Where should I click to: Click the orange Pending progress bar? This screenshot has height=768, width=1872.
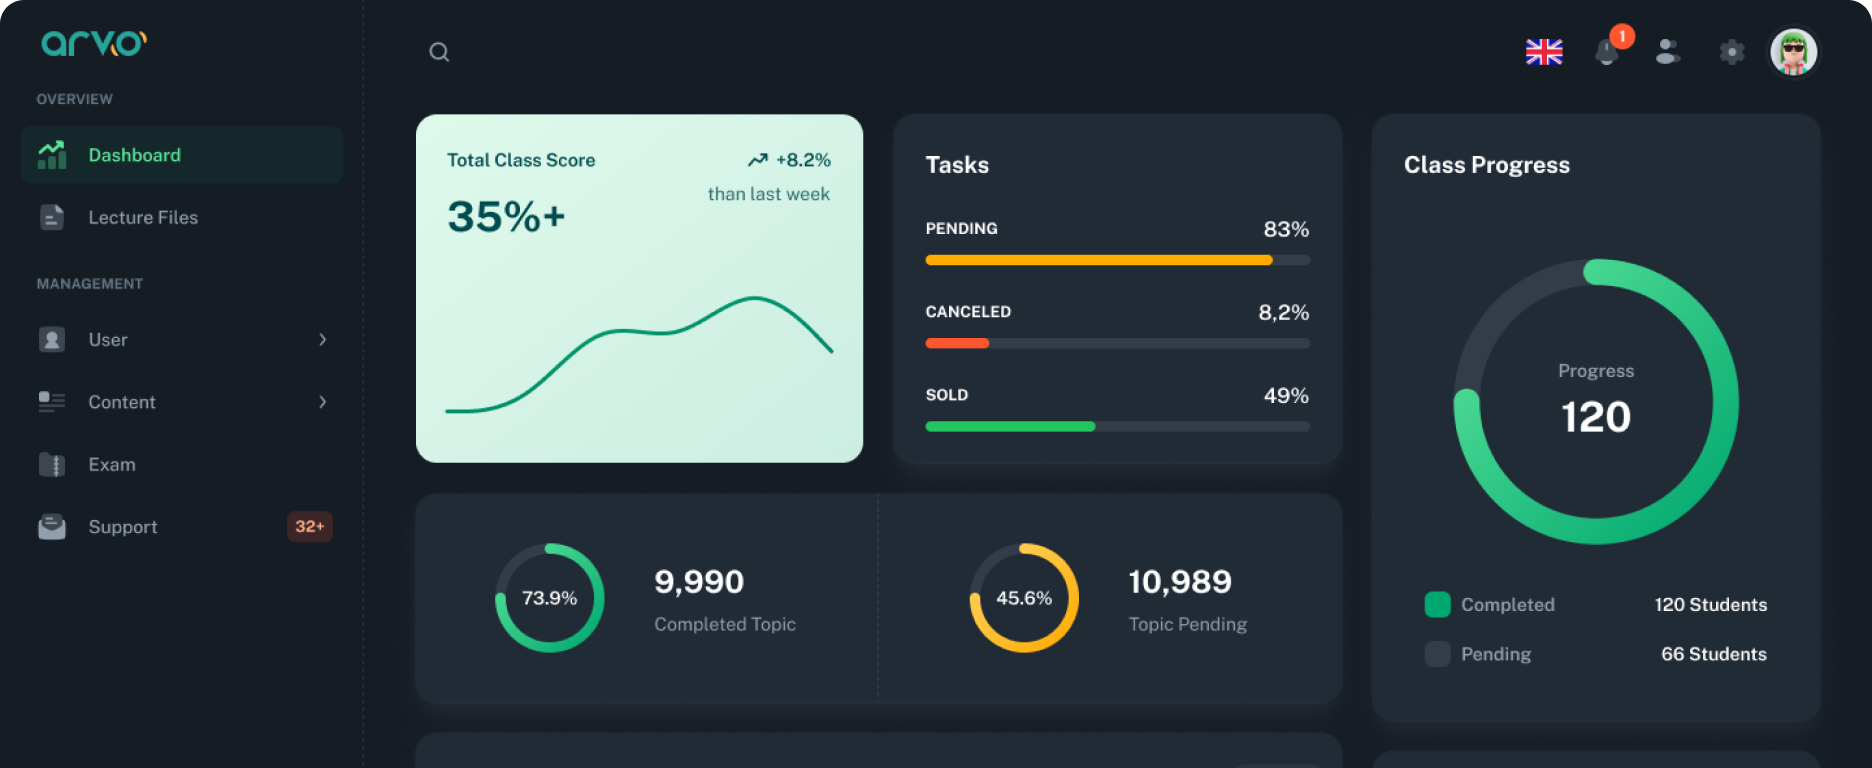(x=1098, y=260)
